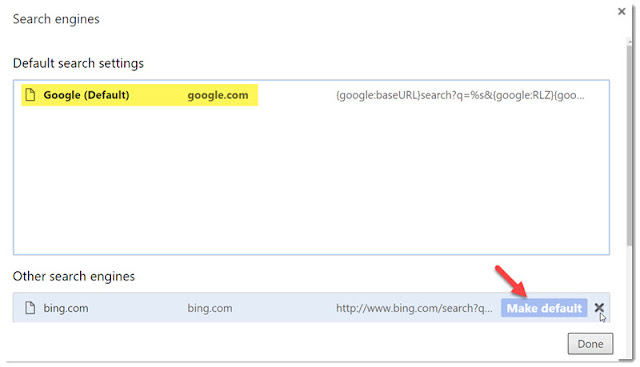Click the page icon beside Google (Default)
The height and width of the screenshot is (367, 640).
[x=30, y=95]
